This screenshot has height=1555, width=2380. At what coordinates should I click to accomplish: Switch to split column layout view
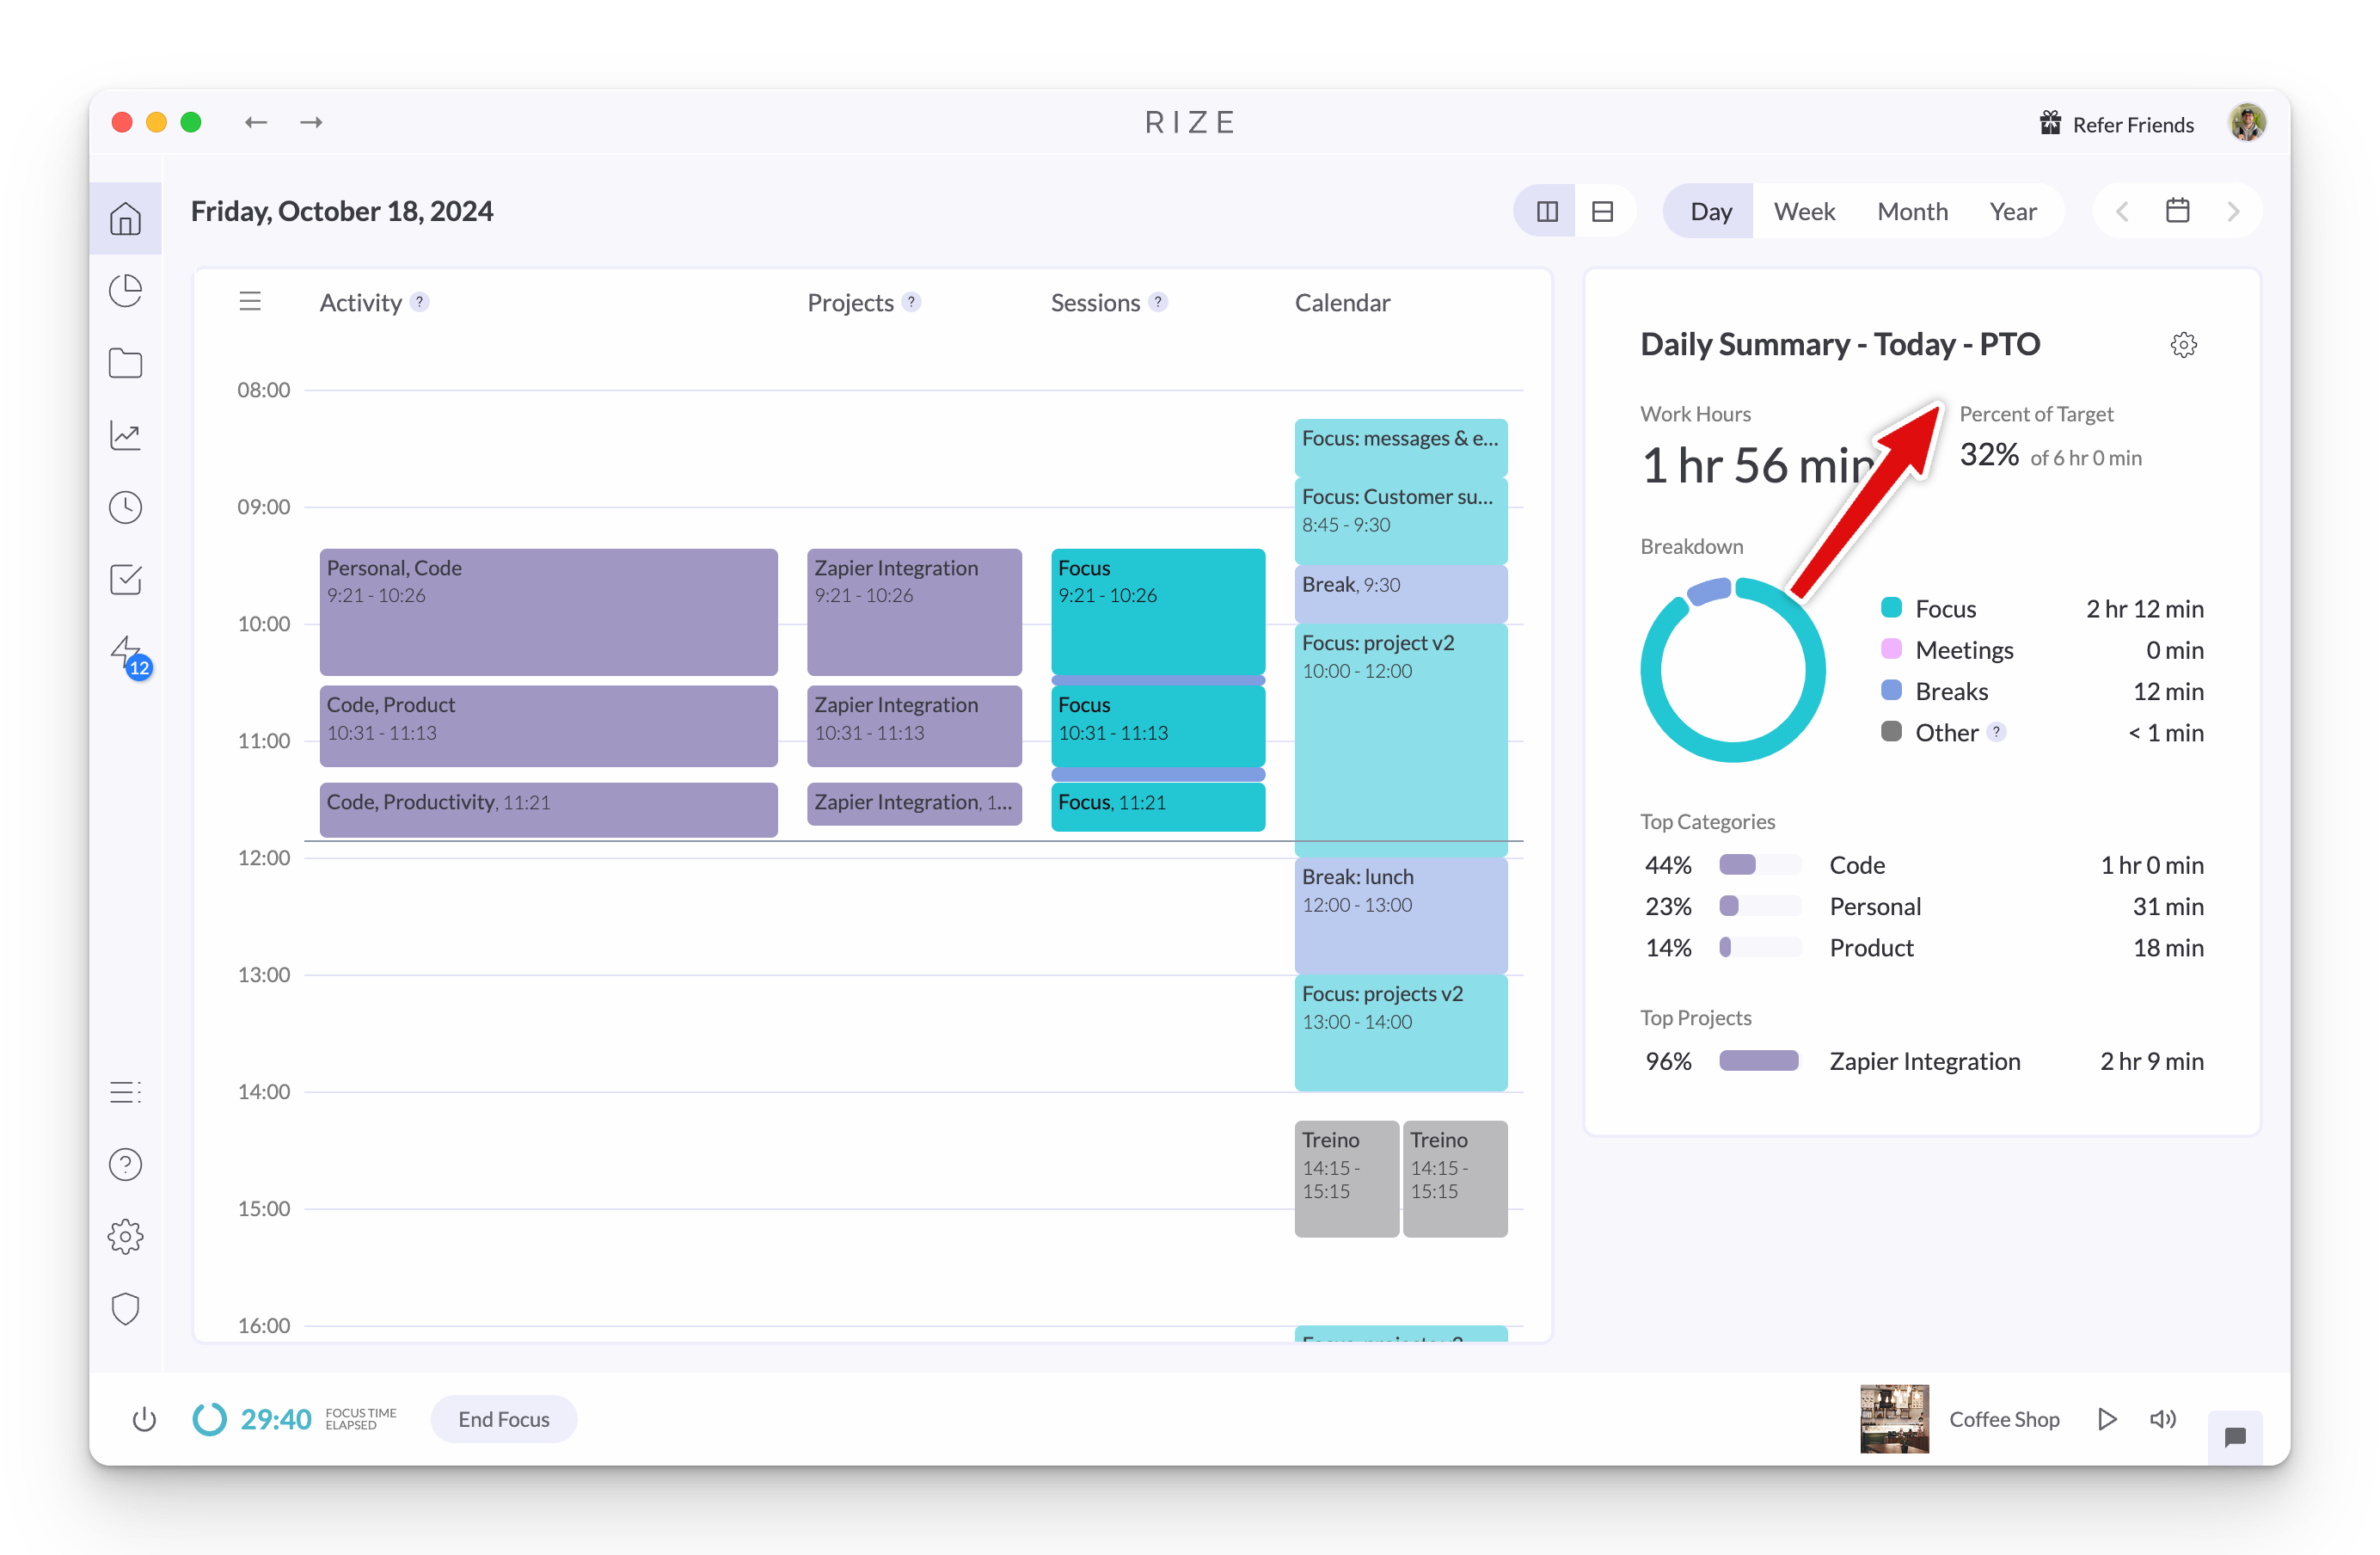click(1547, 211)
